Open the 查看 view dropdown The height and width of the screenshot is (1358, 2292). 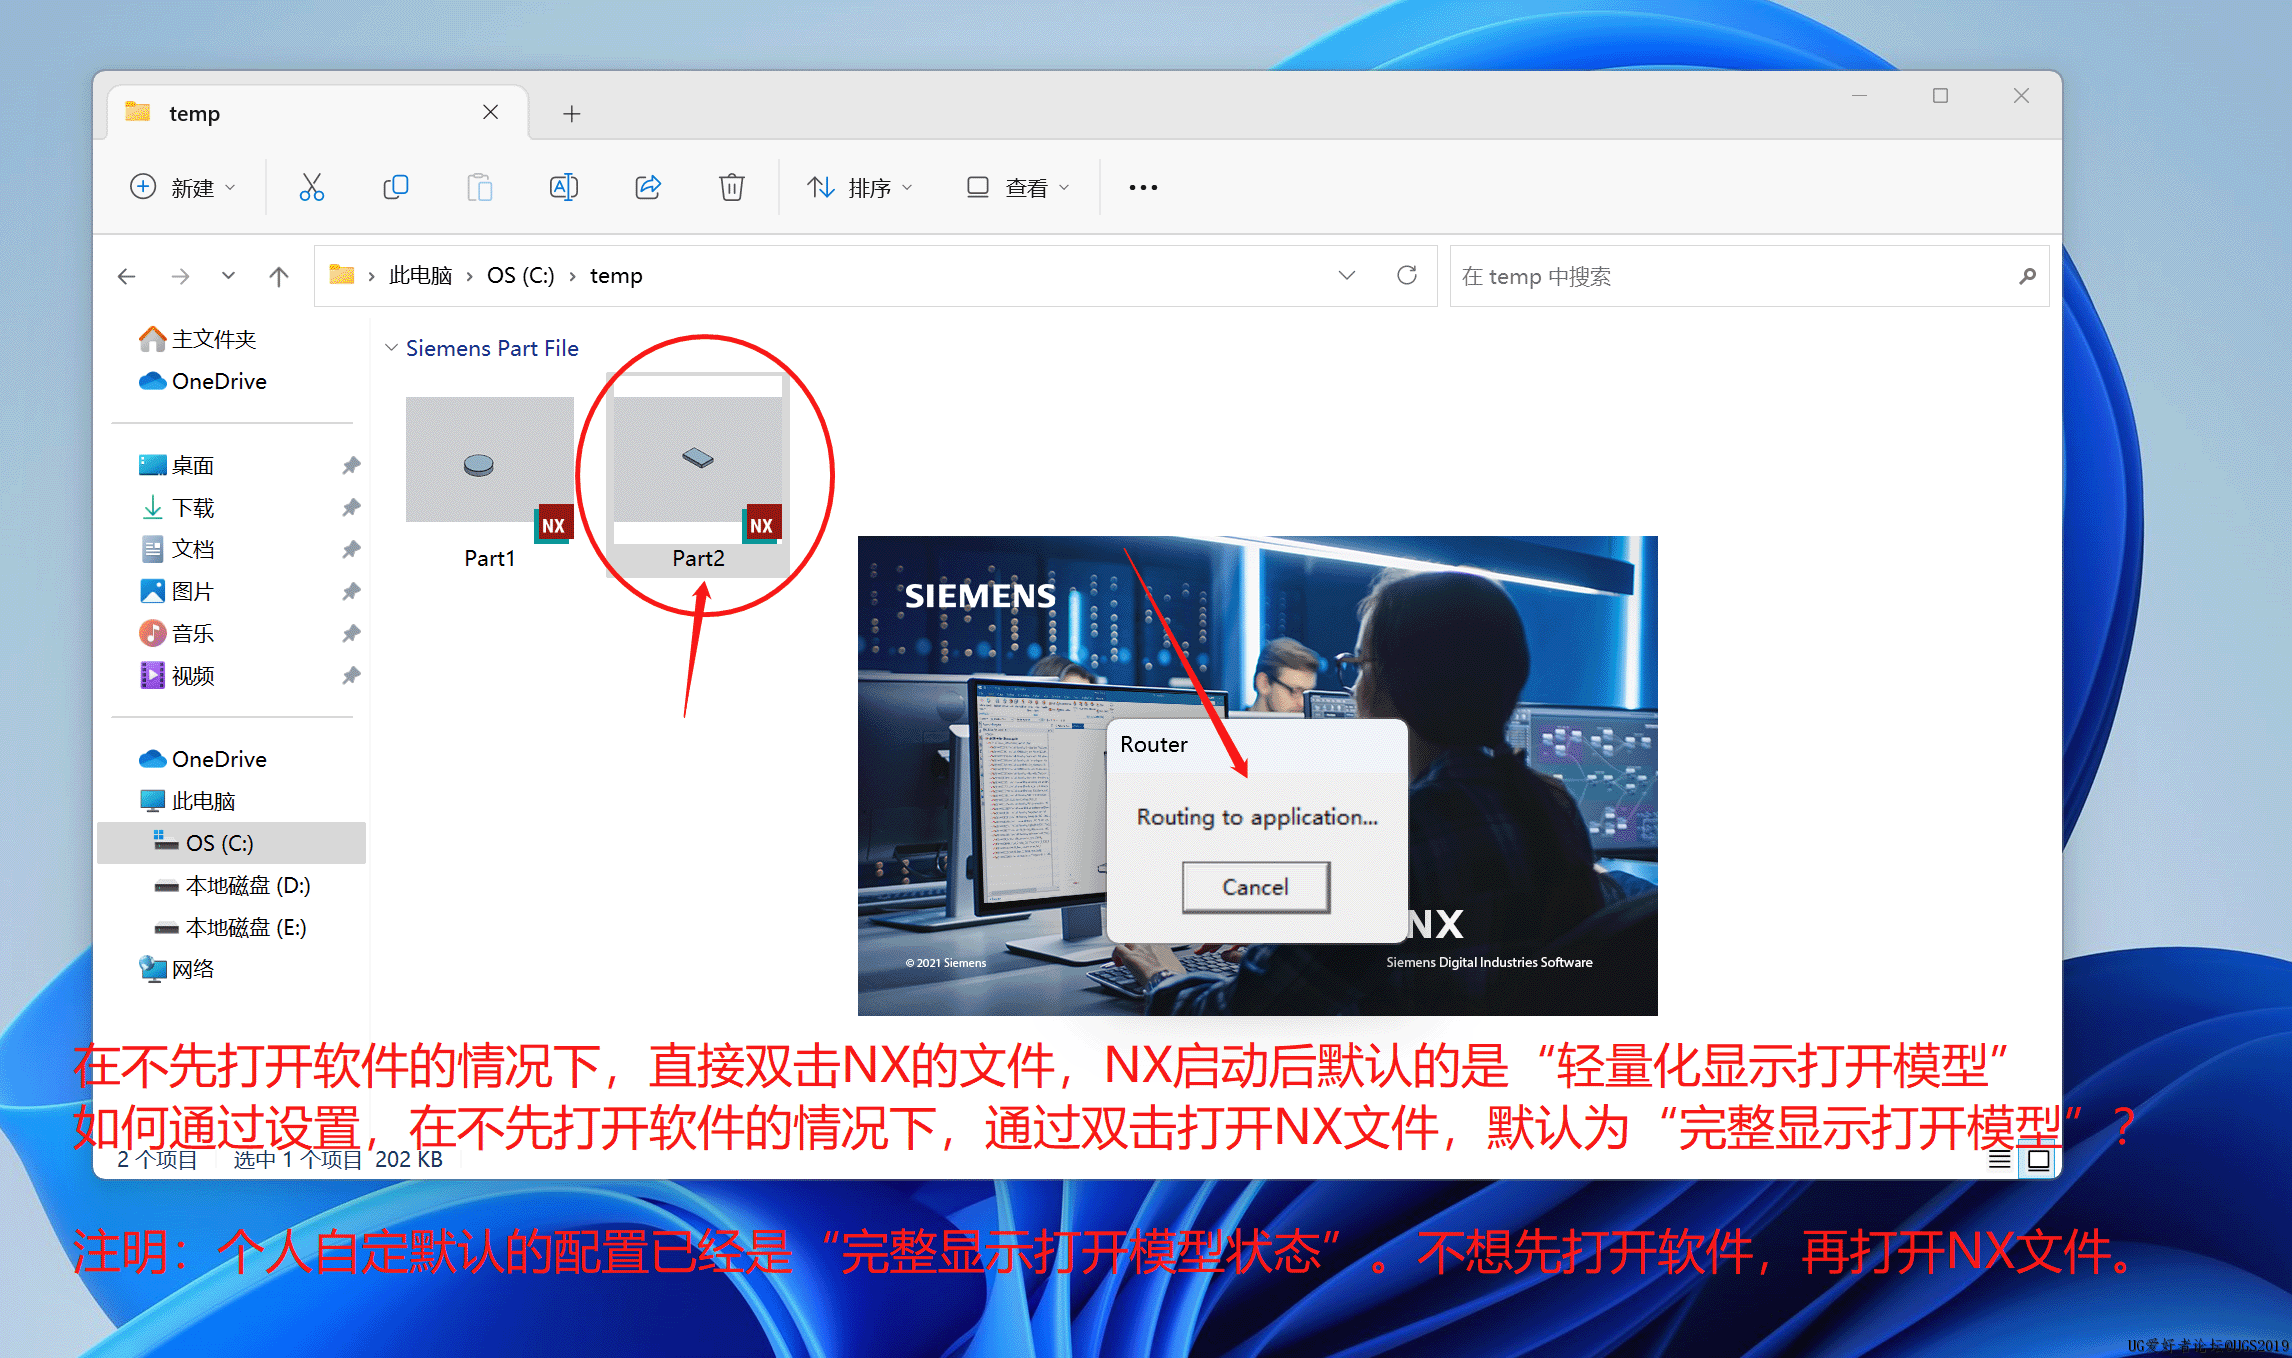click(1018, 187)
